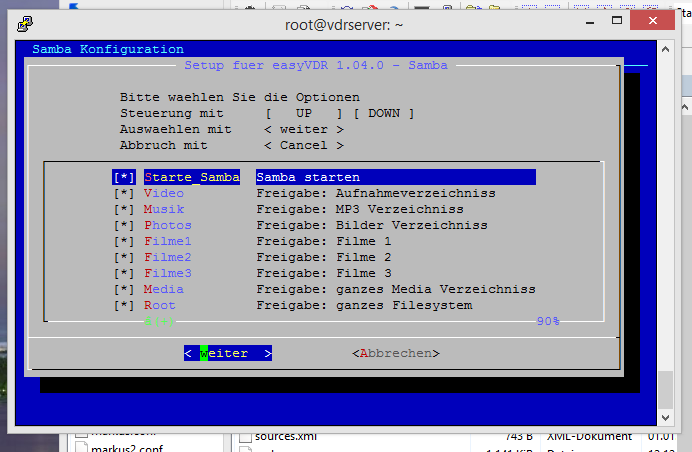
Task: Click the root@vdrserver window title
Action: [x=344, y=25]
